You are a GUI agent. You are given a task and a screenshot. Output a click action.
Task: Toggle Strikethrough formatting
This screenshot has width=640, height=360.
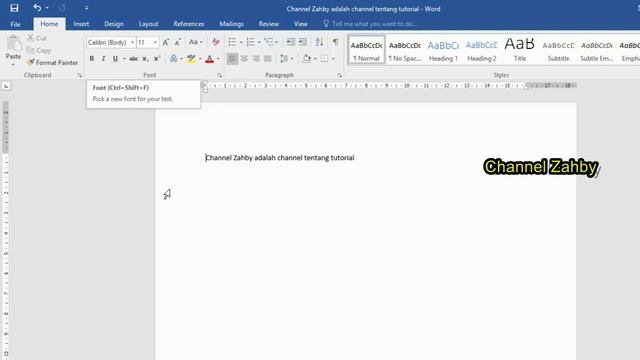(133, 59)
